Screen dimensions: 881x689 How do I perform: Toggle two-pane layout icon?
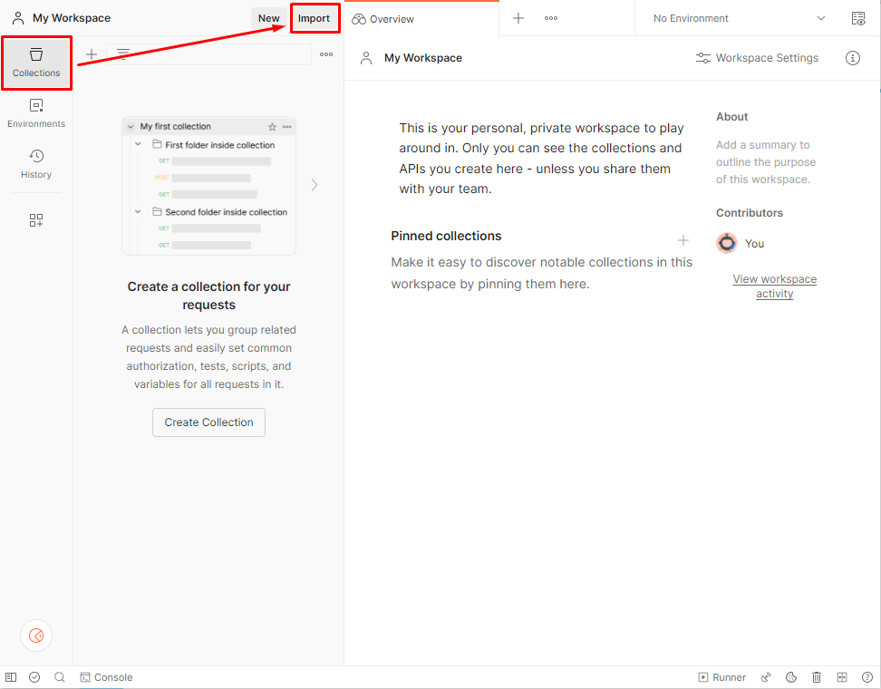tap(842, 677)
